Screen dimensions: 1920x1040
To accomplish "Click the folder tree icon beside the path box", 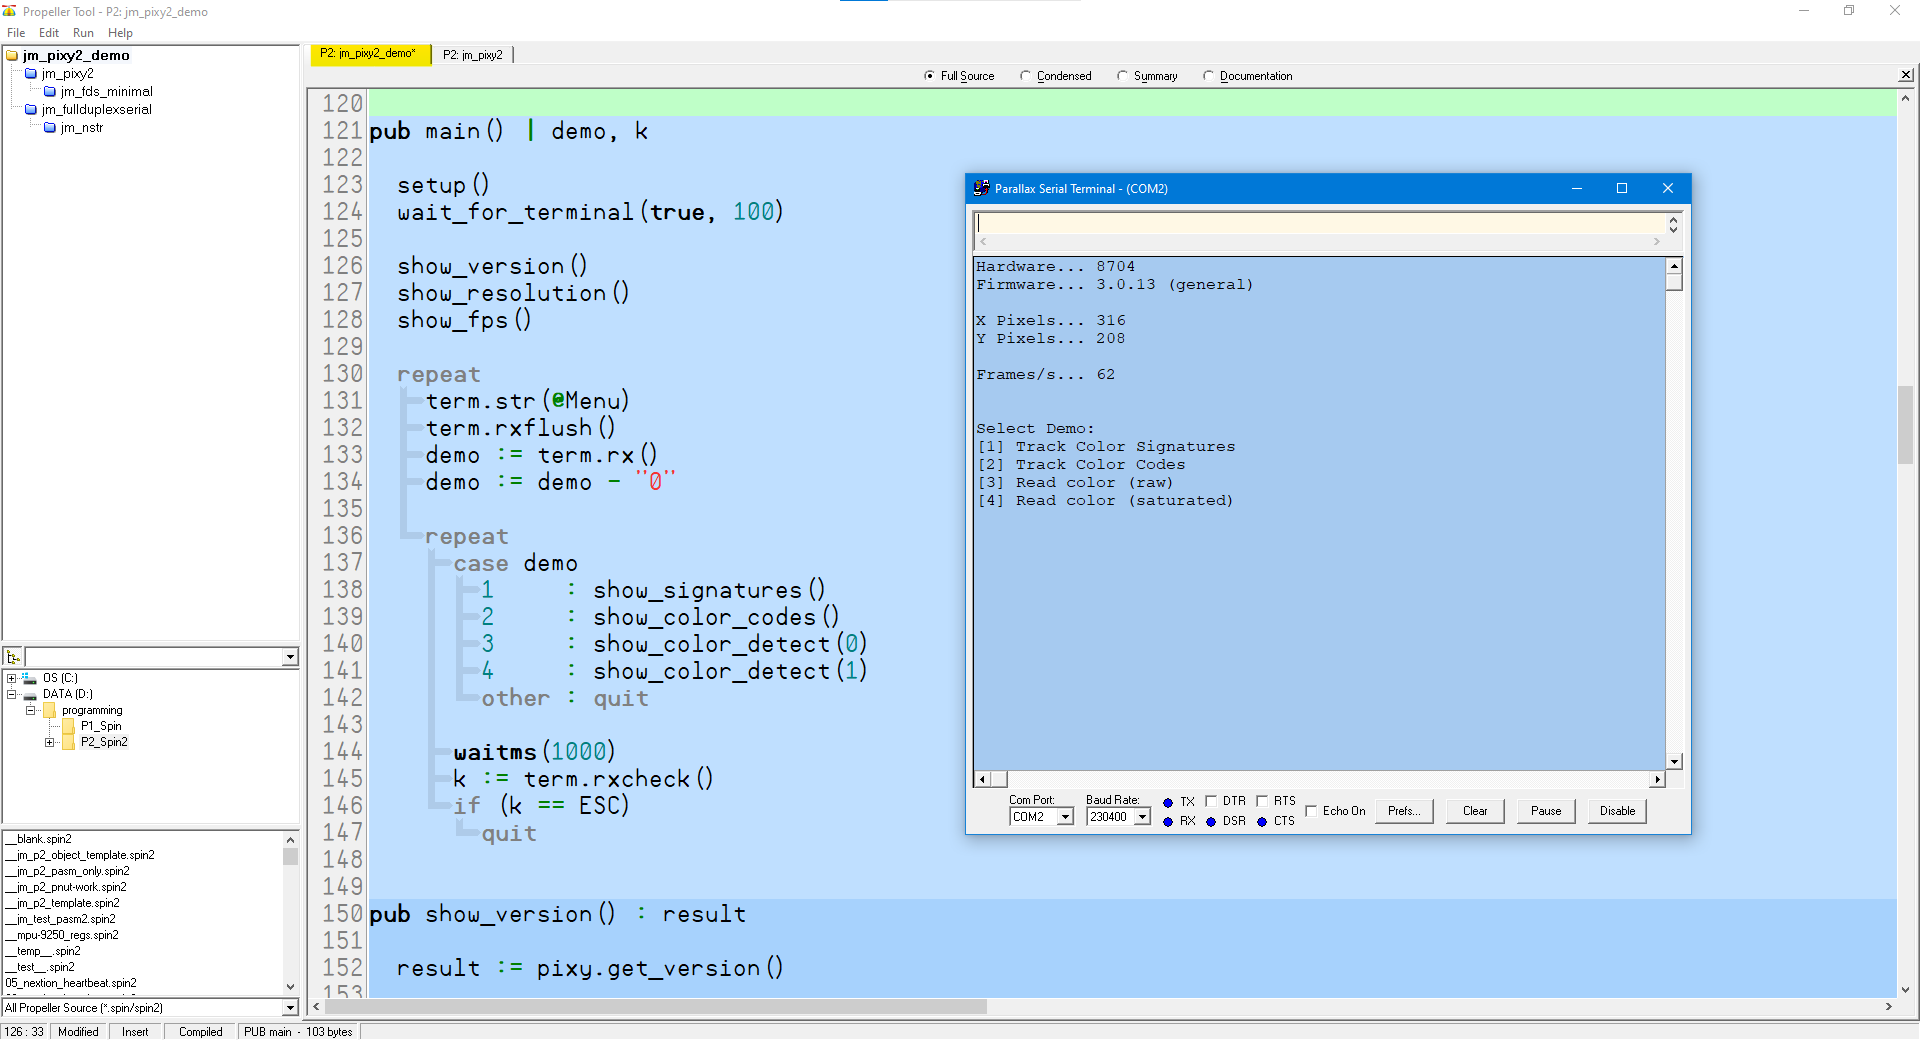I will (x=13, y=657).
